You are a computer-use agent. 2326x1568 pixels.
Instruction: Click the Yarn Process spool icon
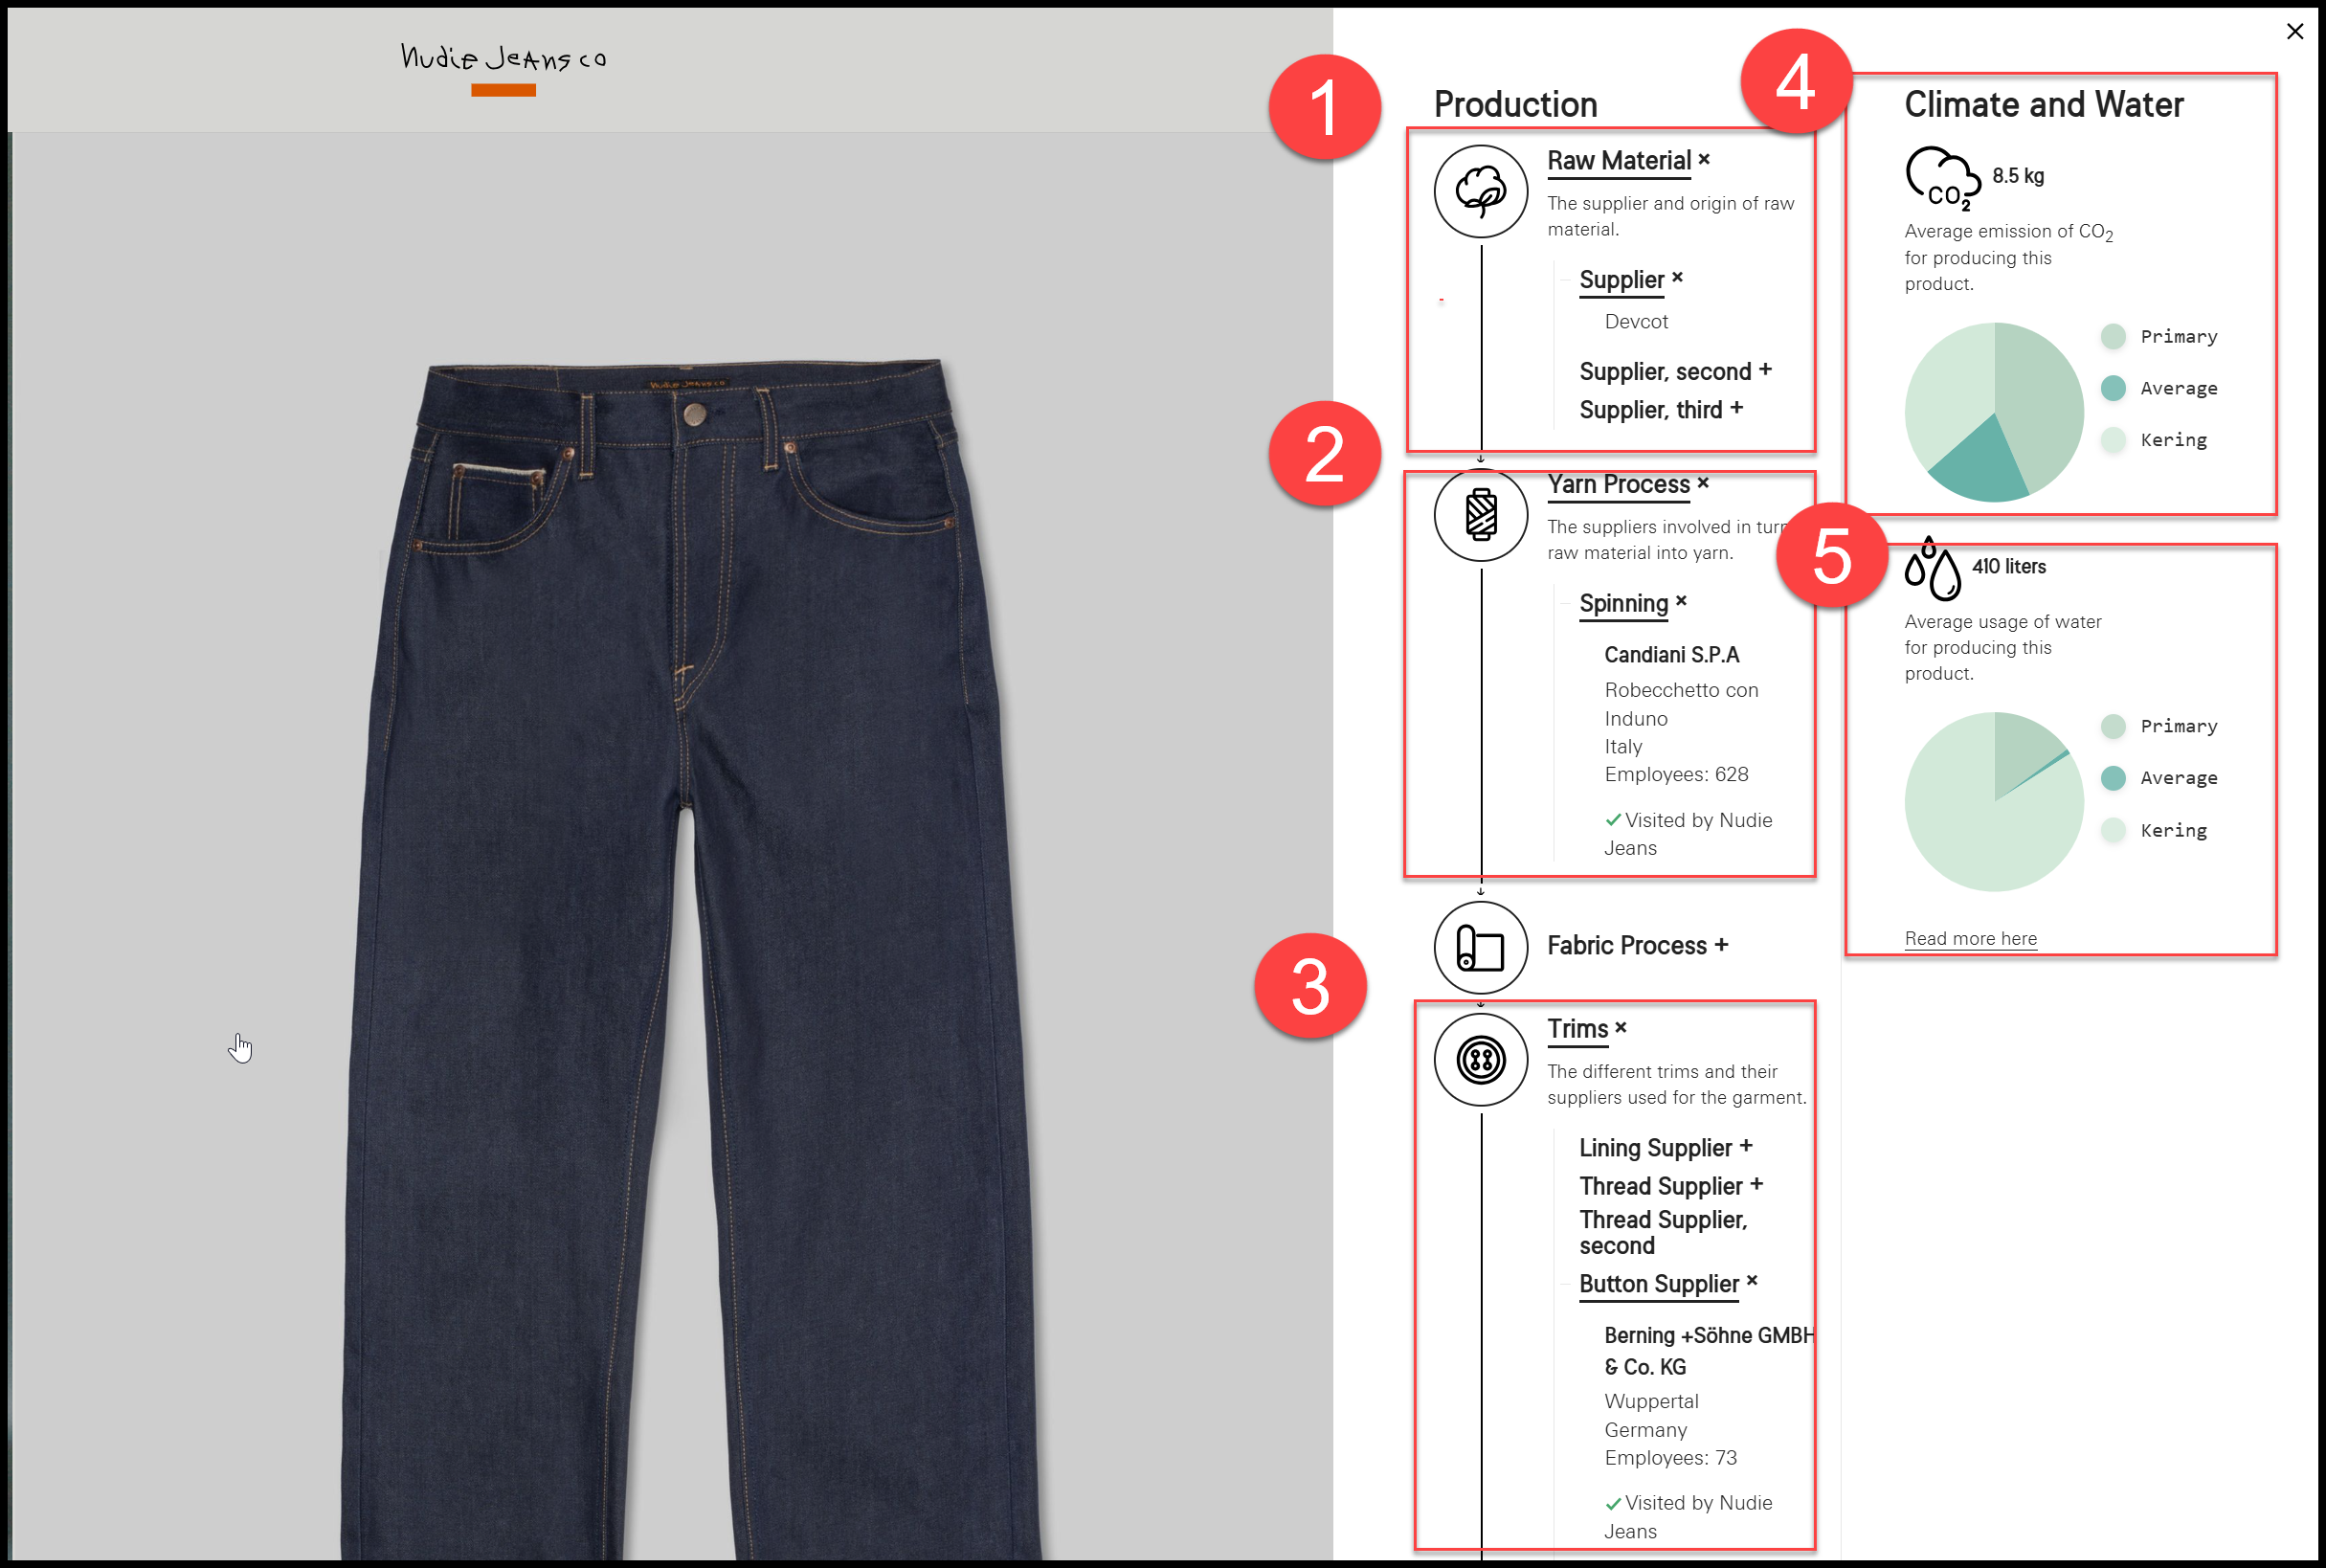tap(1480, 515)
